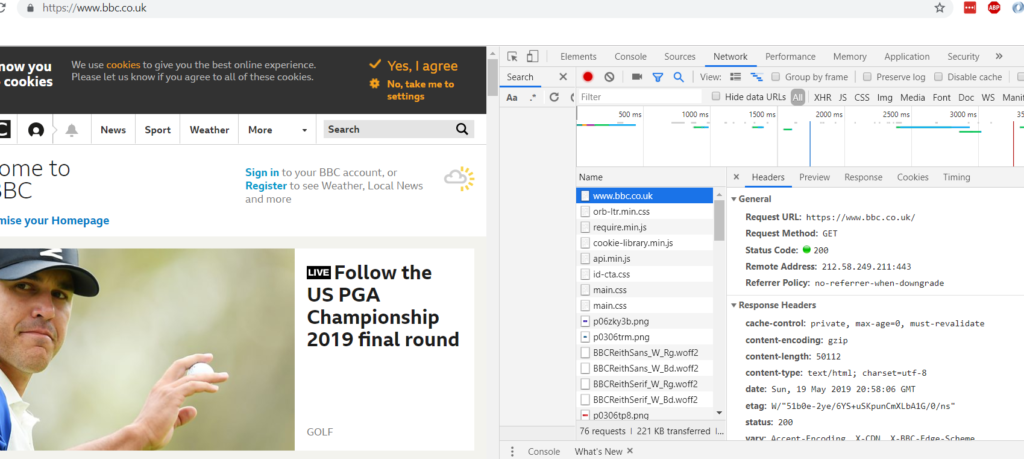Click in the network Filter input
Image resolution: width=1024 pixels, height=459 pixels.
pyautogui.click(x=639, y=97)
